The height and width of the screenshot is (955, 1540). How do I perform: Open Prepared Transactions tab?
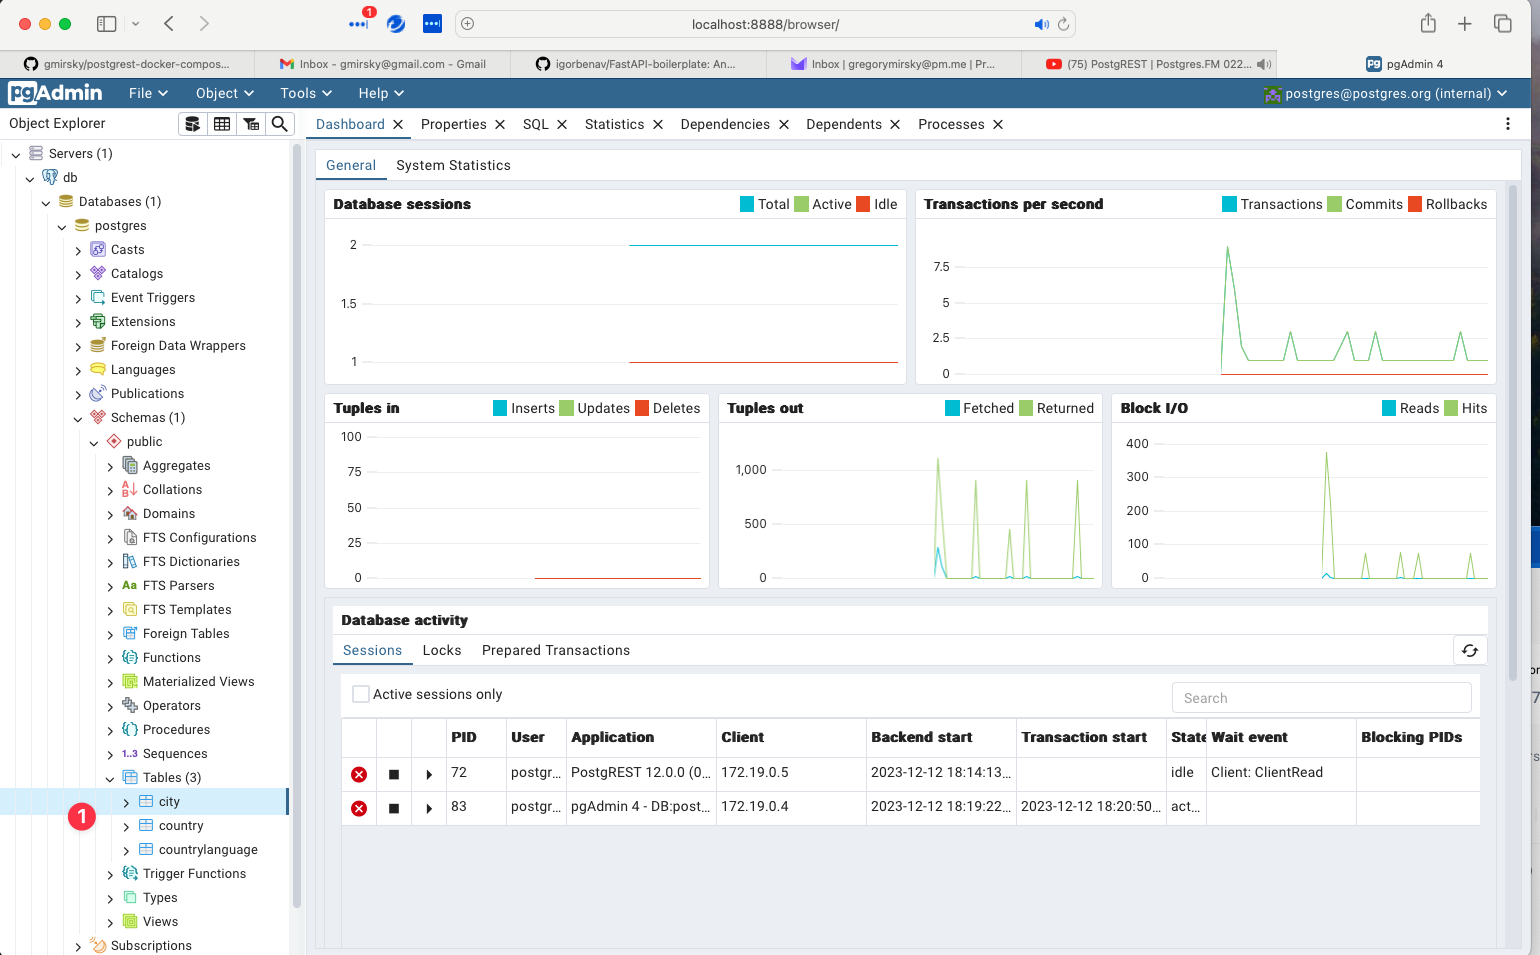(x=556, y=650)
